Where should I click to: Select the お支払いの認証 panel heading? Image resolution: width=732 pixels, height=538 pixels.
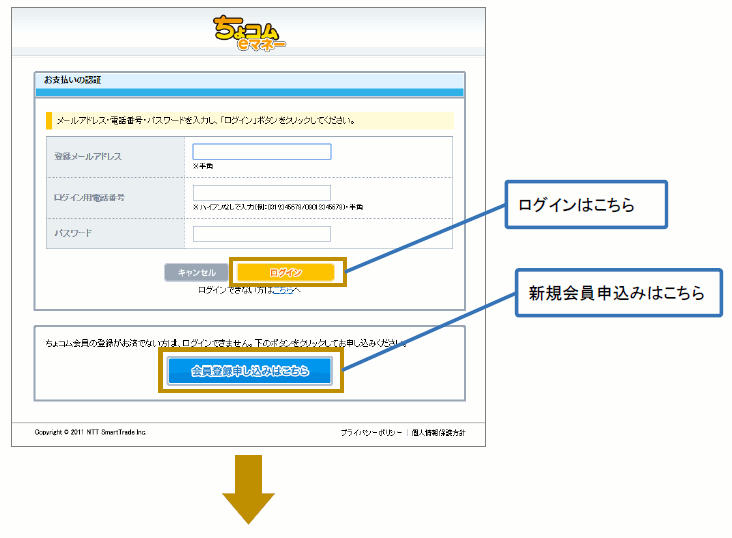72,79
